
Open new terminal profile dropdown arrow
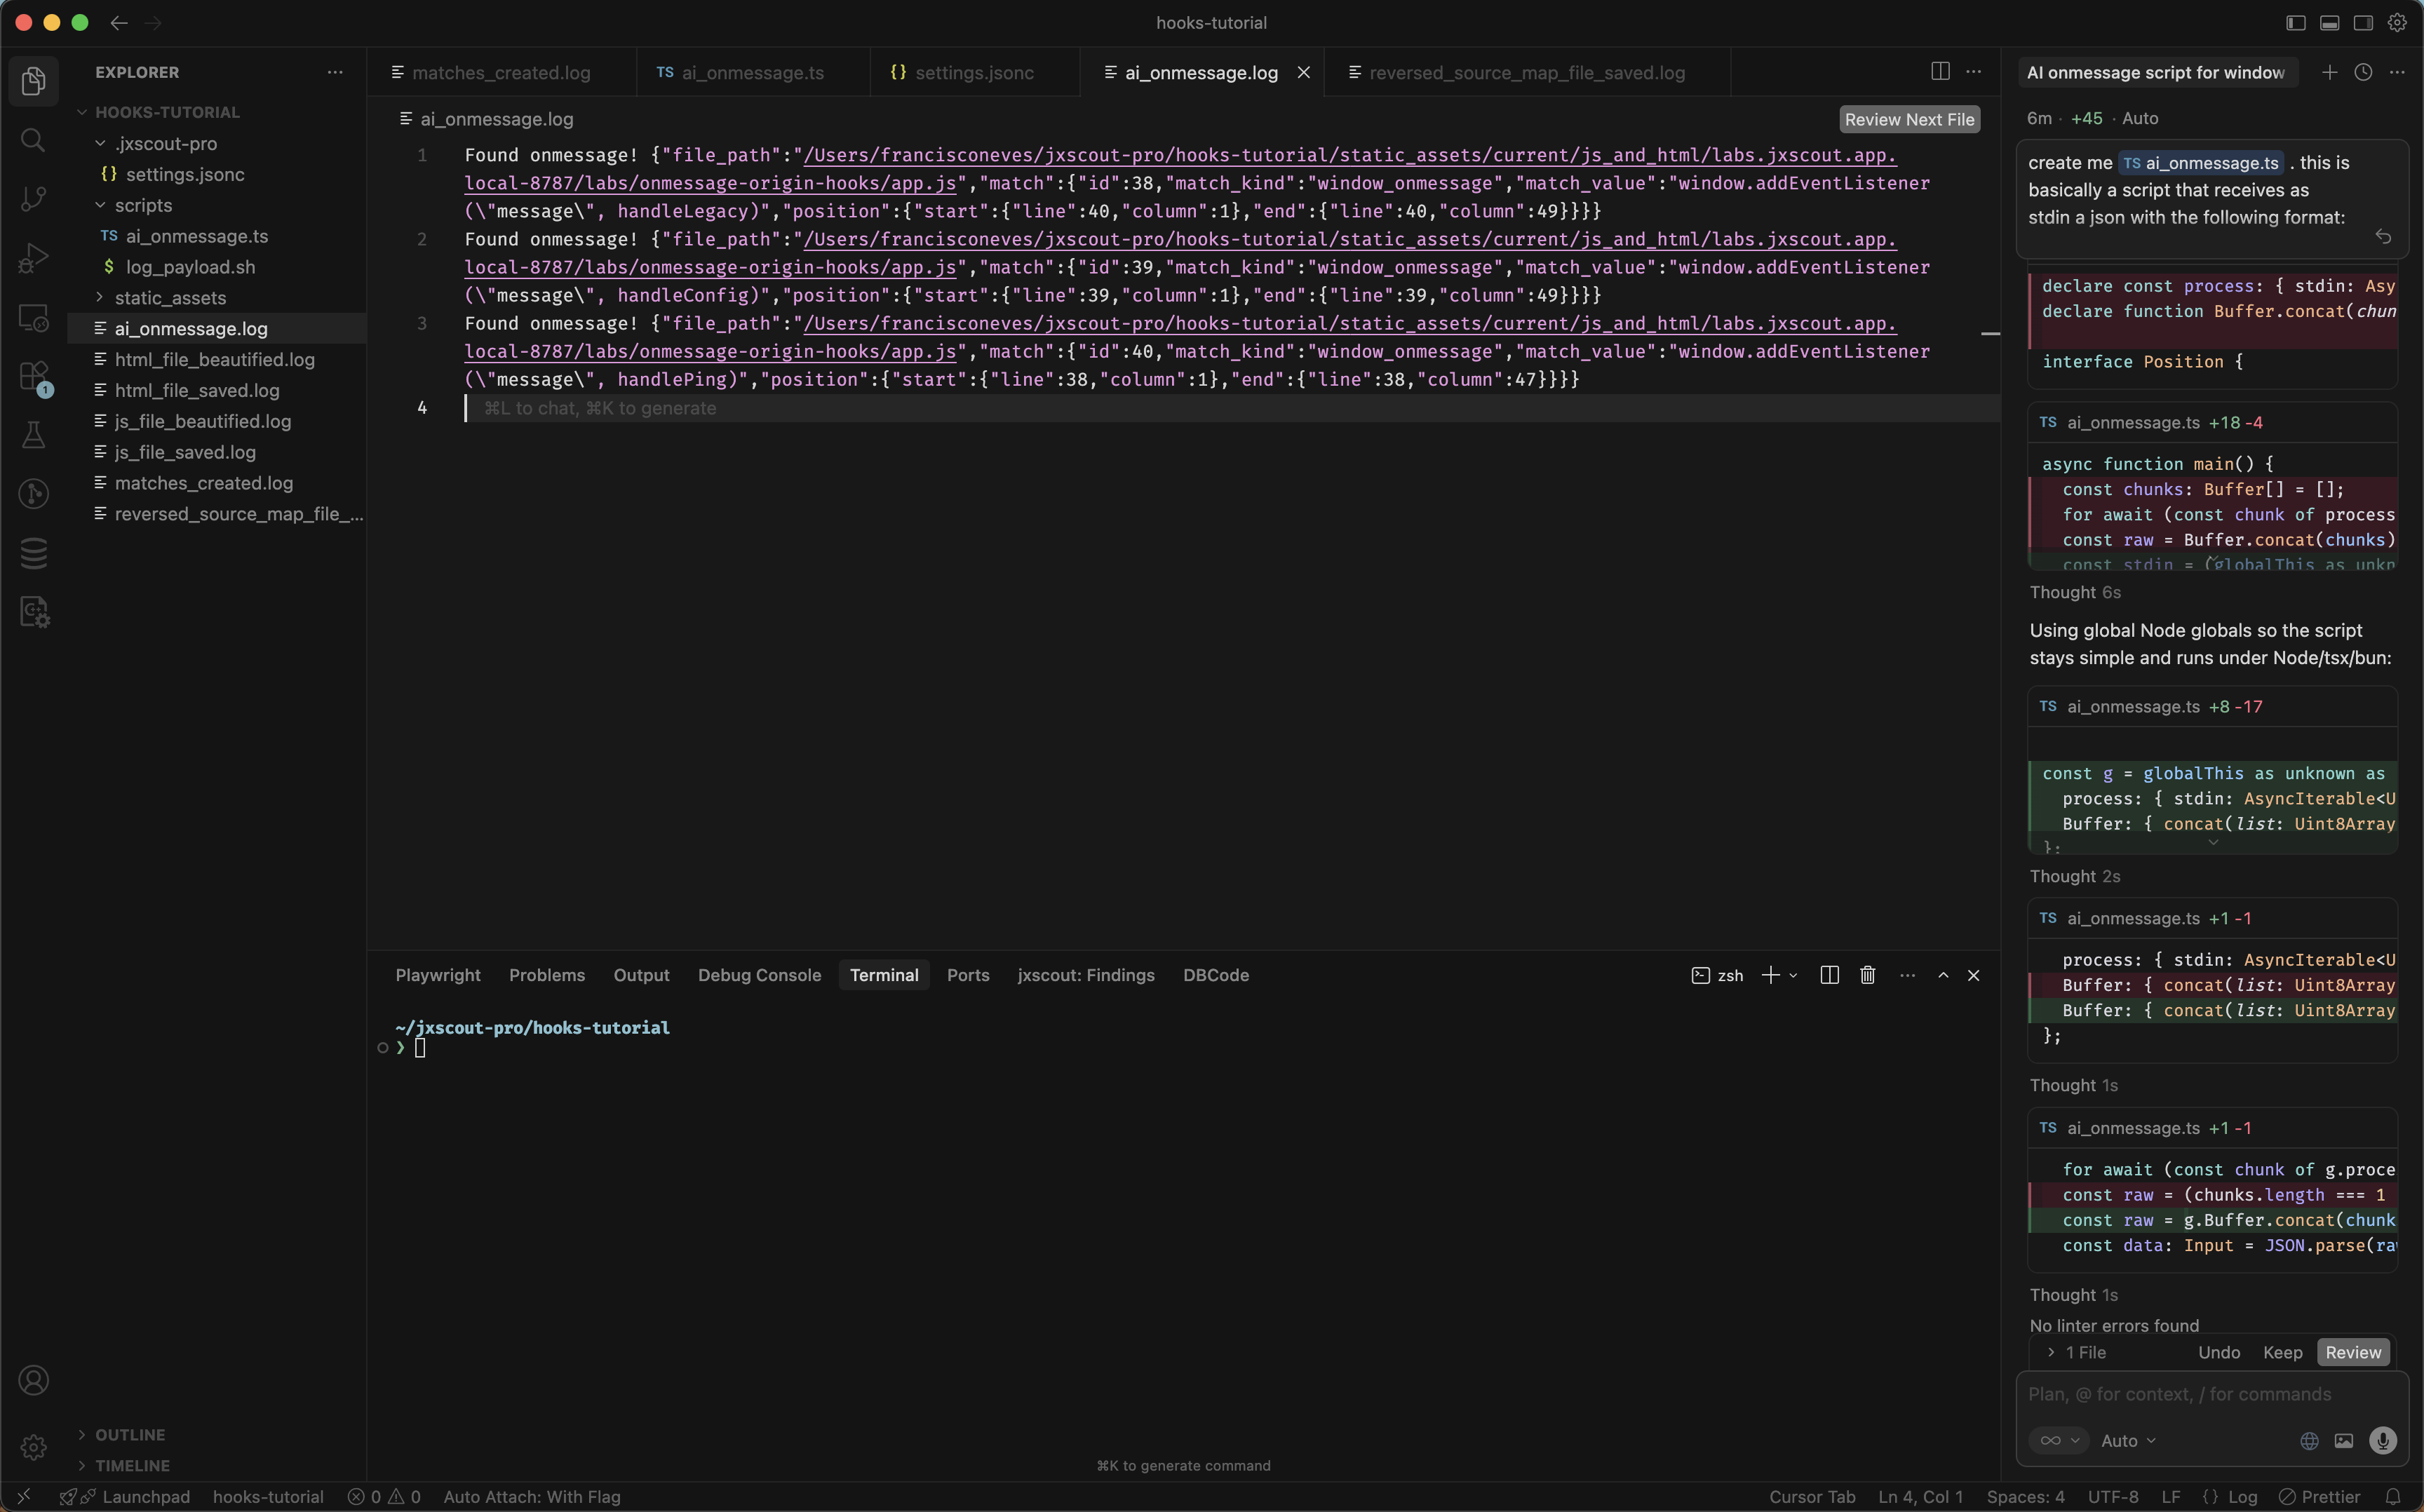point(1793,975)
